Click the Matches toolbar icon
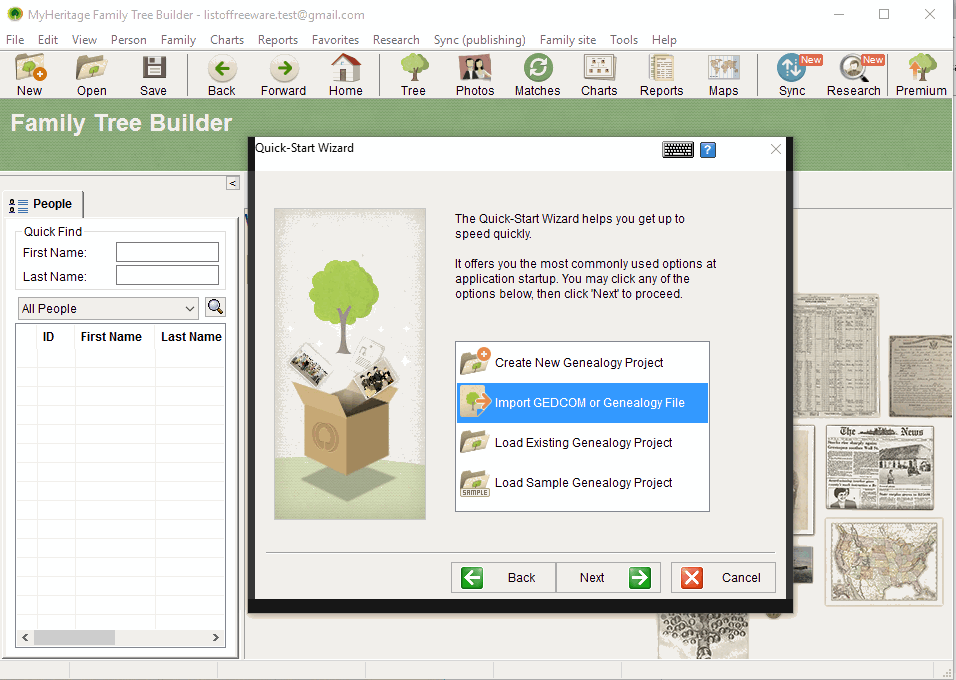This screenshot has height=680, width=956. [537, 74]
